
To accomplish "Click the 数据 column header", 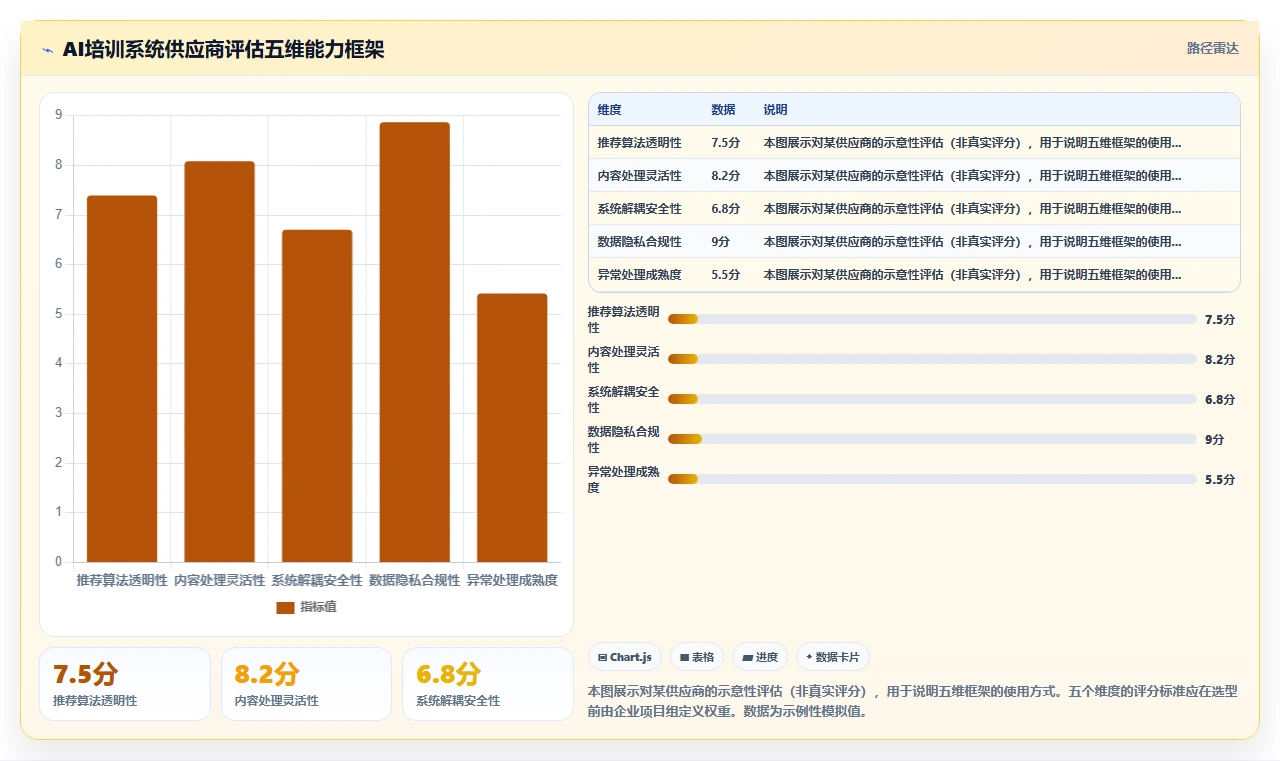I will (723, 110).
